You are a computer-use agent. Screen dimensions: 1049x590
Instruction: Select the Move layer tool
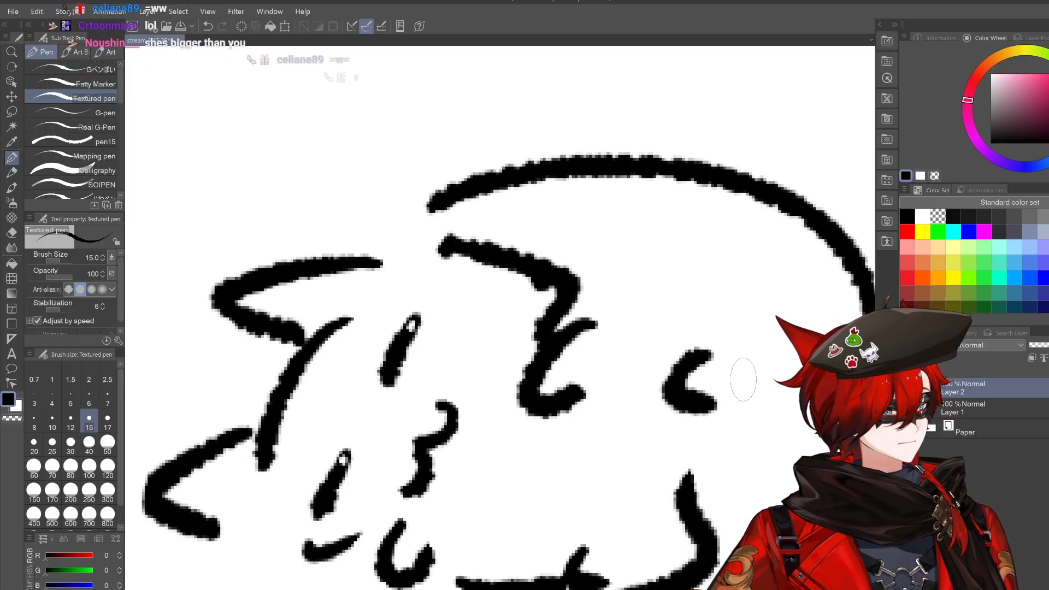click(11, 96)
